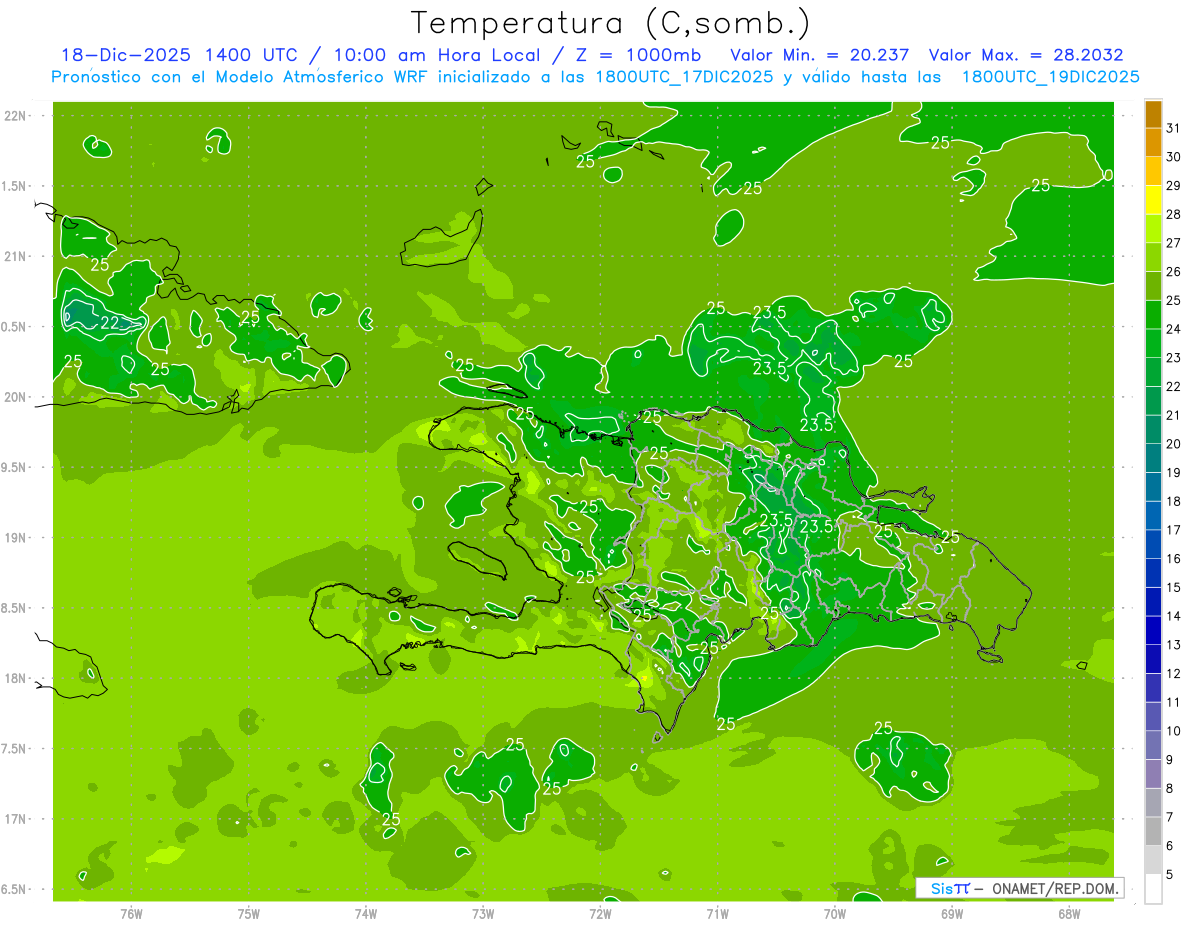Click the number 5 on the color scale
This screenshot has height=927, width=1200.
(1170, 875)
